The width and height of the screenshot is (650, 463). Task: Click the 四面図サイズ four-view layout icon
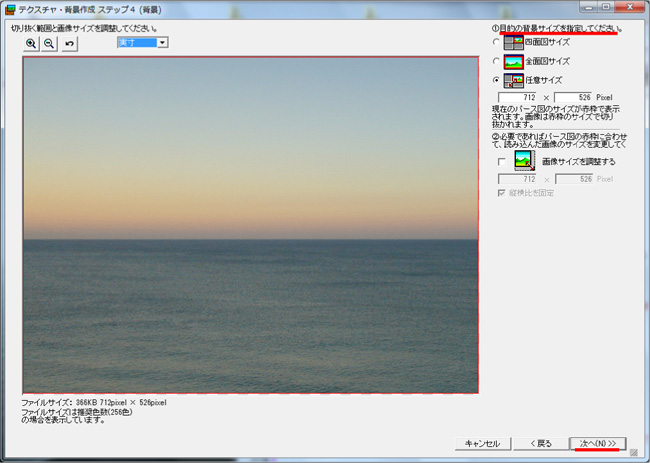pyautogui.click(x=513, y=42)
